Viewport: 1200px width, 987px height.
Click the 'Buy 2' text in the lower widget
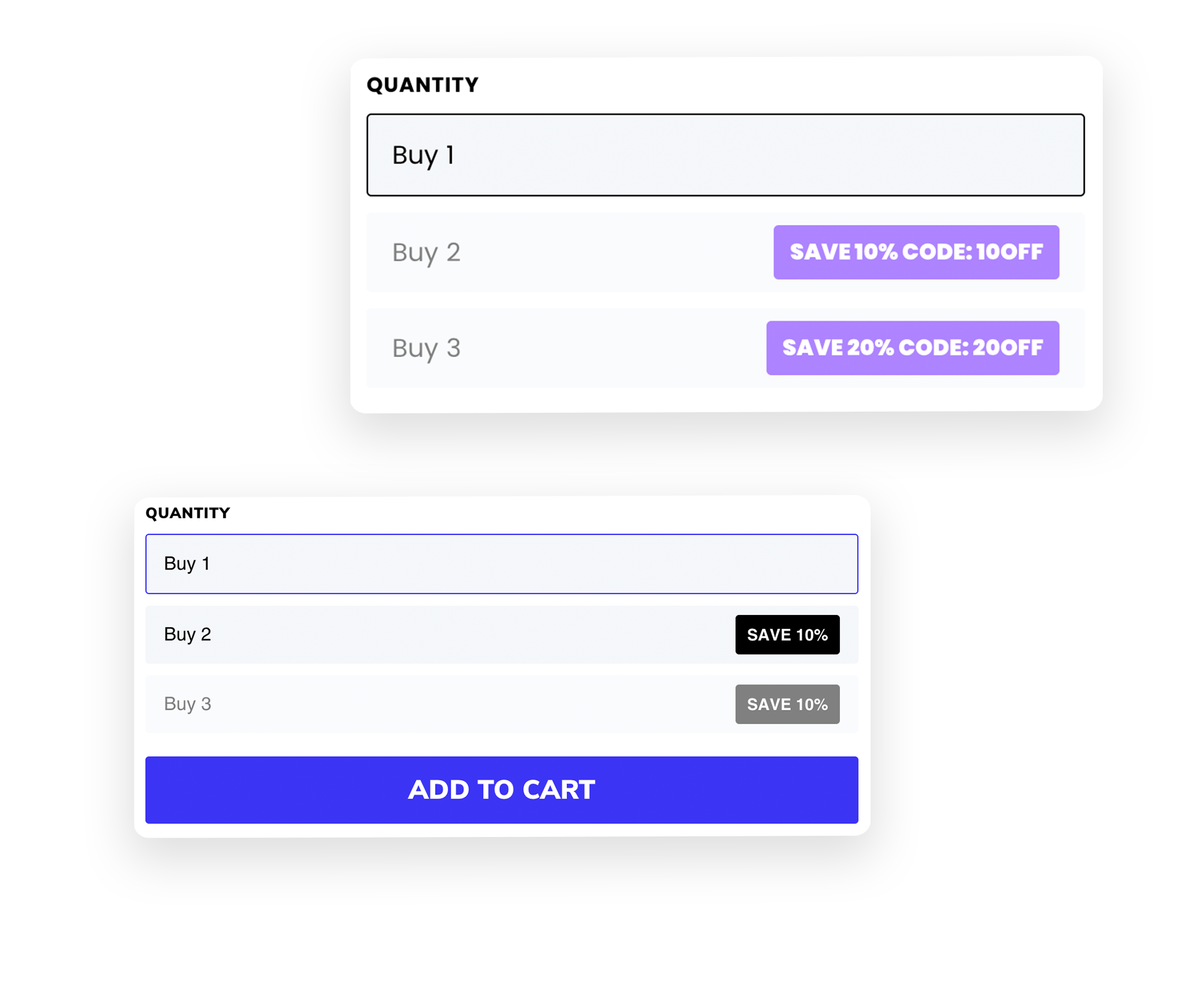point(187,635)
